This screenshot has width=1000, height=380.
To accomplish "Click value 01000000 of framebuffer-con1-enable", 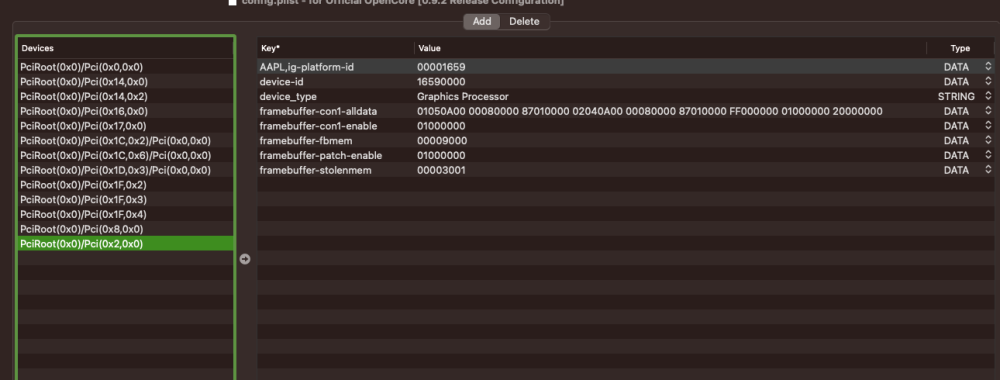I will tap(441, 126).
